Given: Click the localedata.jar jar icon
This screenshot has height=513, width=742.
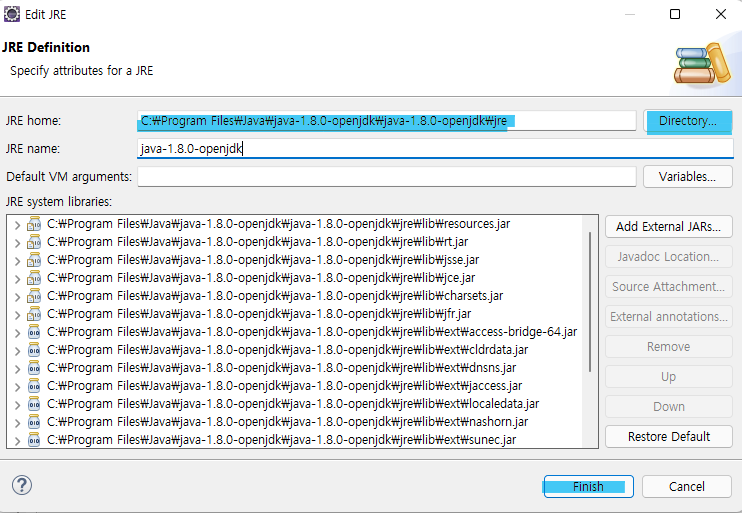Looking at the screenshot, I should coord(34,404).
